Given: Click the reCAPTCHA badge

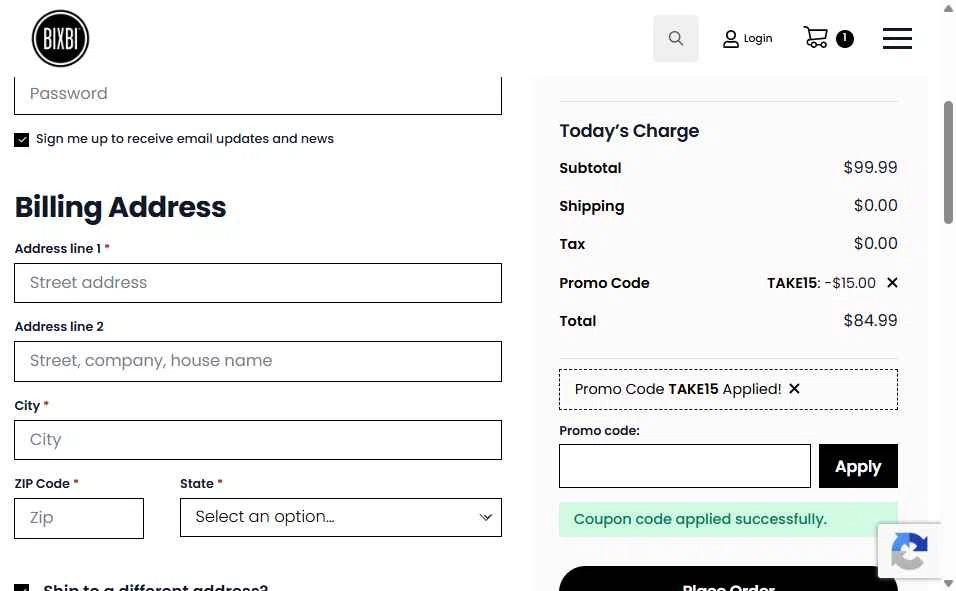Looking at the screenshot, I should pos(908,550).
